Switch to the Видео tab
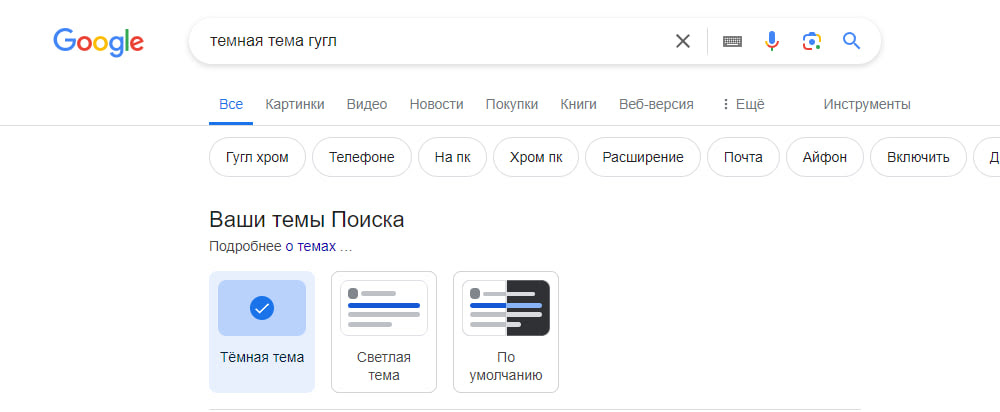1000x412 pixels. (367, 104)
